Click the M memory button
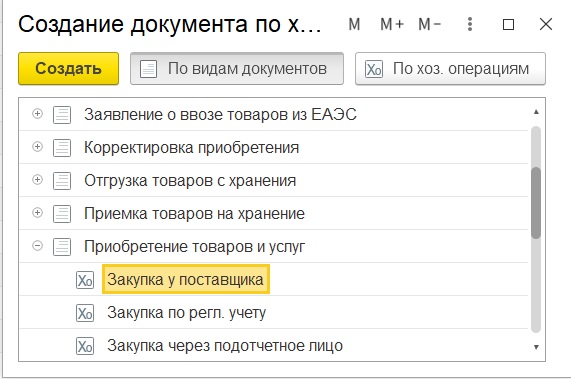The height and width of the screenshot is (379, 571). [x=354, y=24]
